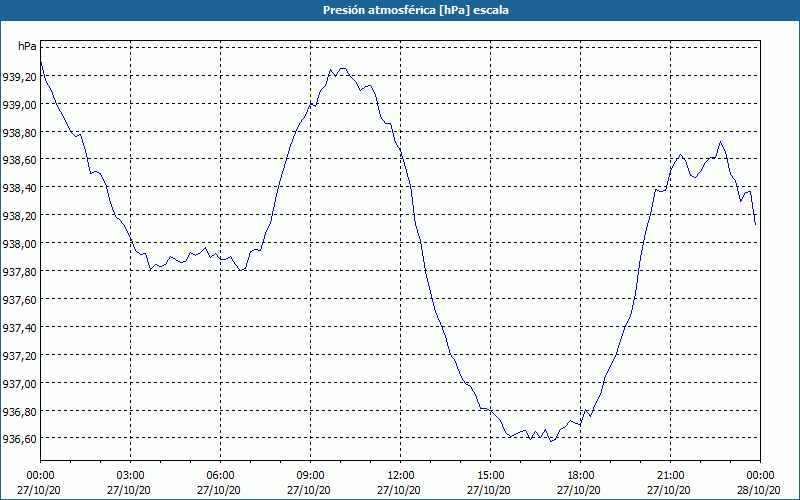Select the 937,00 y-axis value
Viewport: 800px width, 500px height.
coord(19,384)
